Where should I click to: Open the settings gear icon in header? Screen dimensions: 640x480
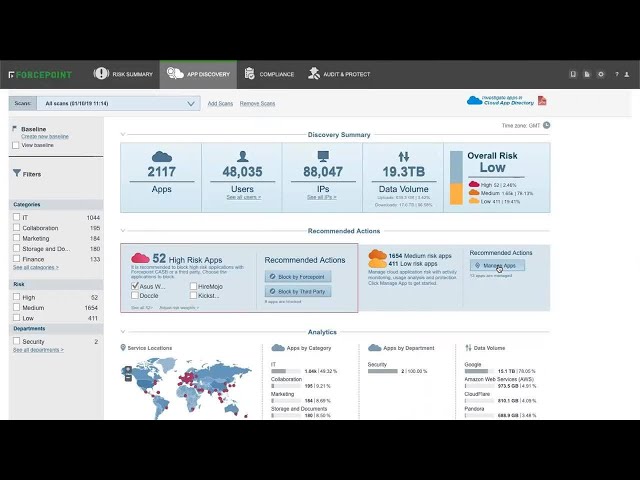[x=601, y=74]
